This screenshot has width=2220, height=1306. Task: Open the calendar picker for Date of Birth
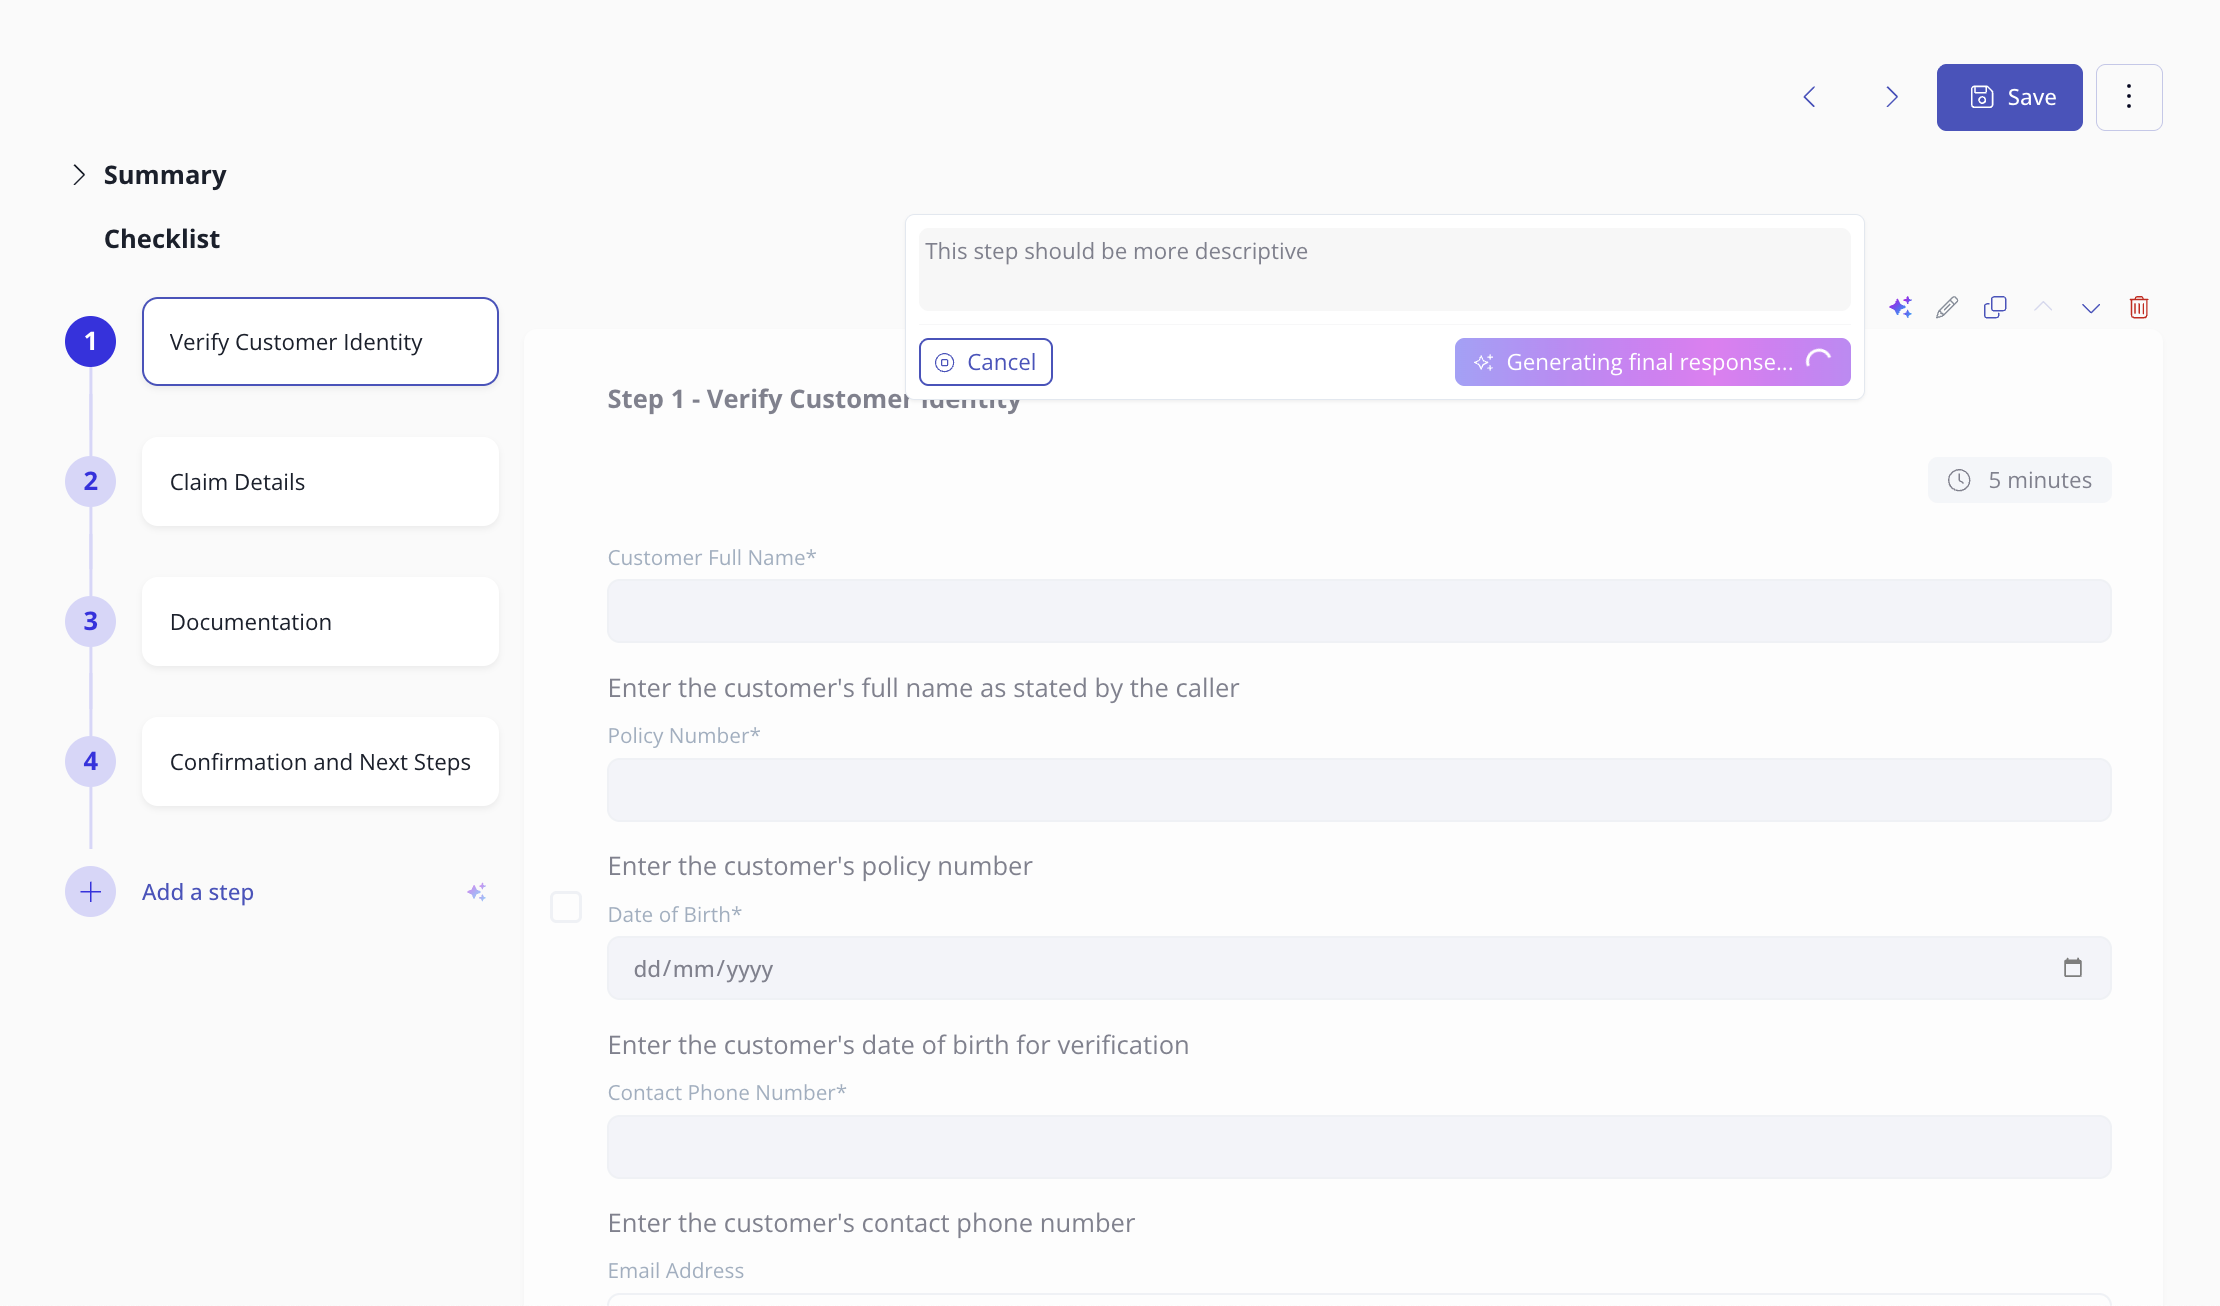[x=2073, y=968]
